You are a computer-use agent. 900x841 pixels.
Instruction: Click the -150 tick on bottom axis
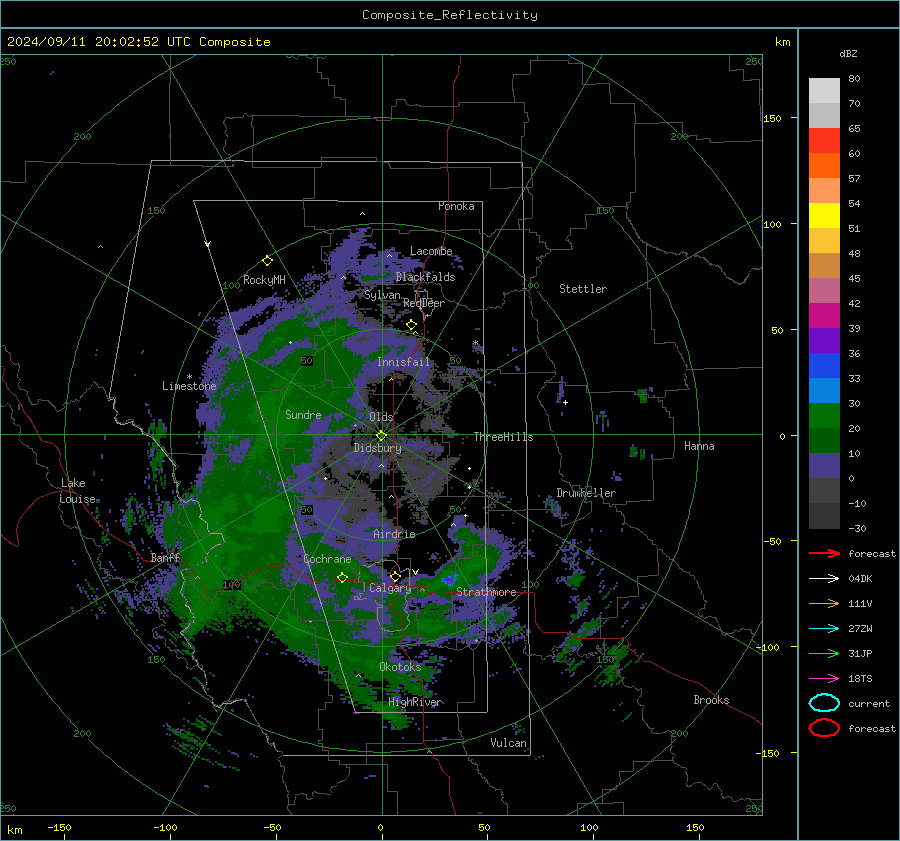point(59,827)
